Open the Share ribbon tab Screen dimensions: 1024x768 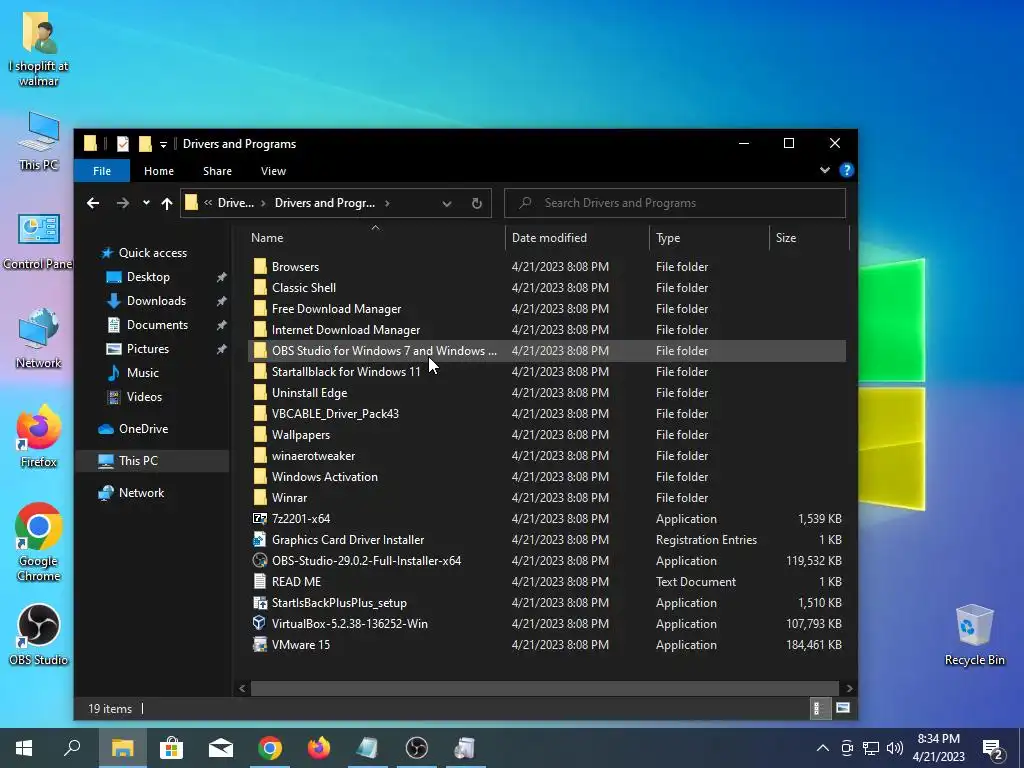(217, 170)
